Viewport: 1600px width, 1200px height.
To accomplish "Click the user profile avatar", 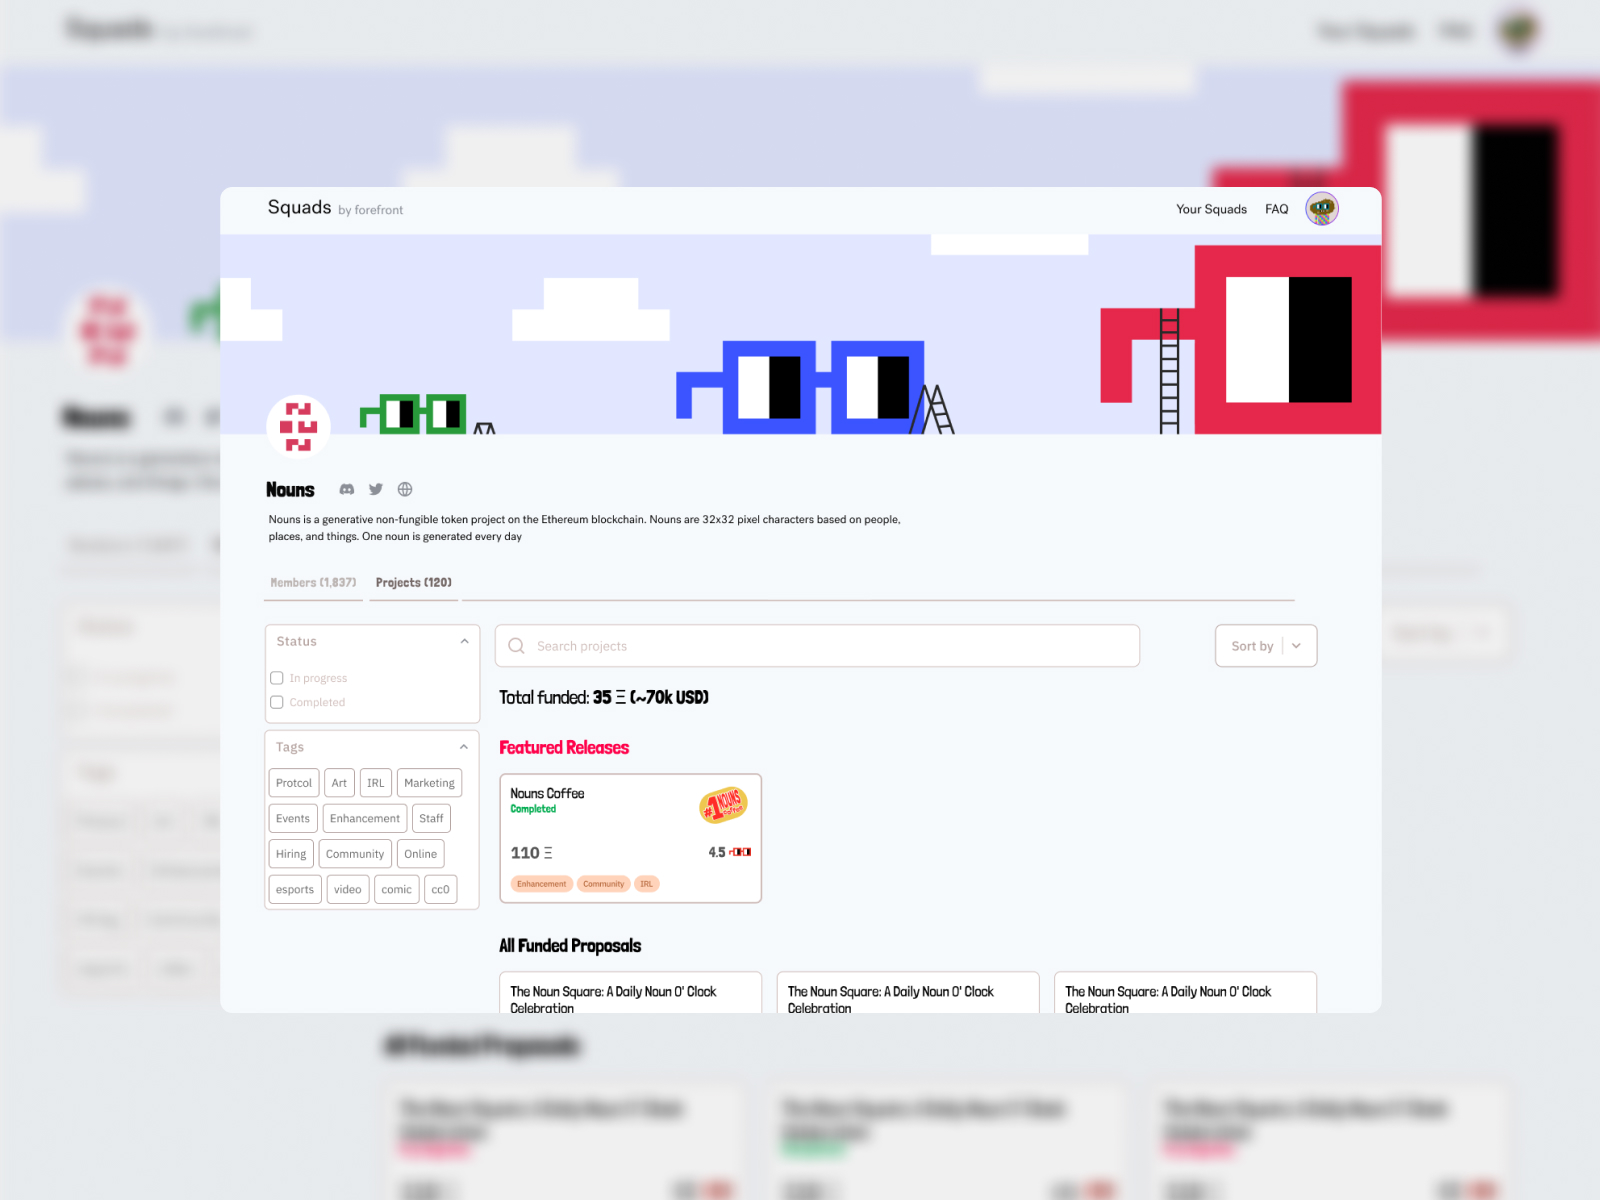I will 1322,209.
